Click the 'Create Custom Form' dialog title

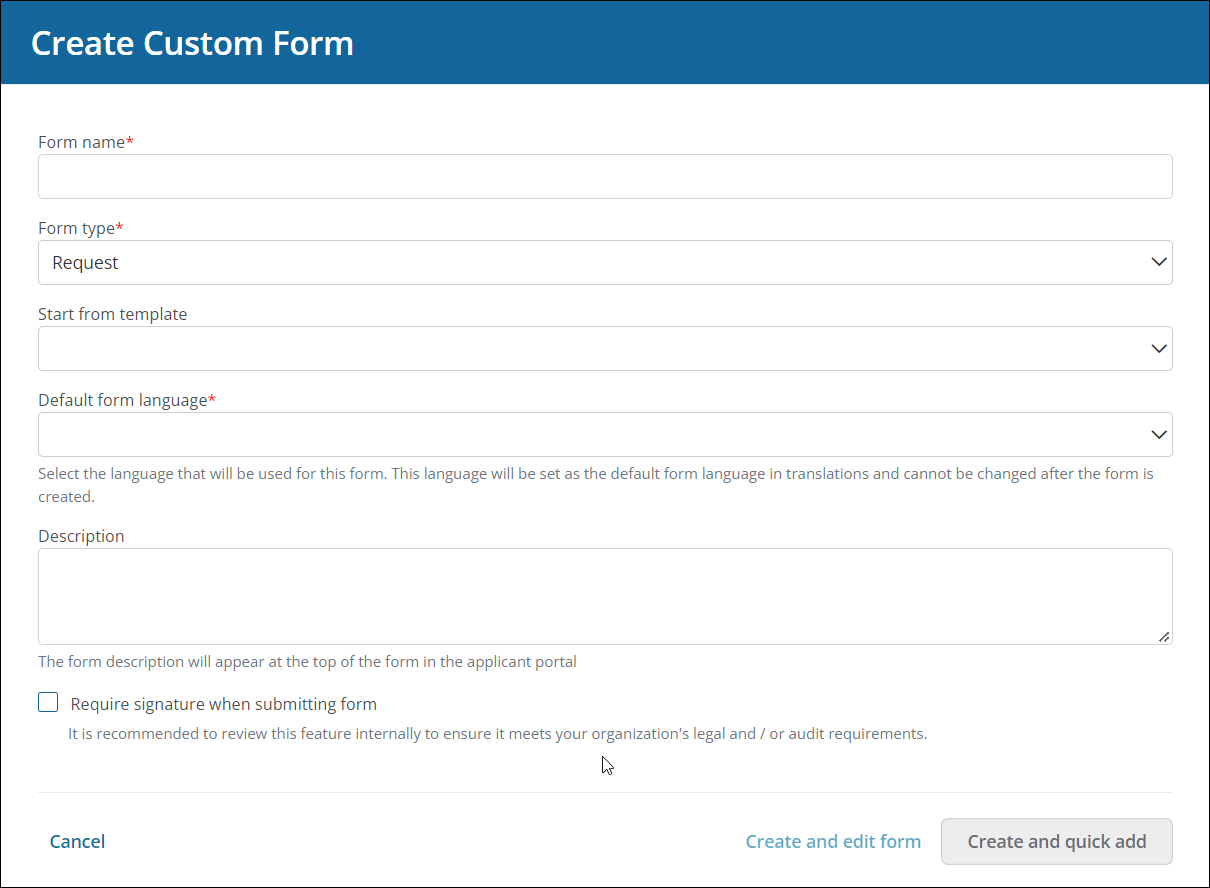[192, 44]
